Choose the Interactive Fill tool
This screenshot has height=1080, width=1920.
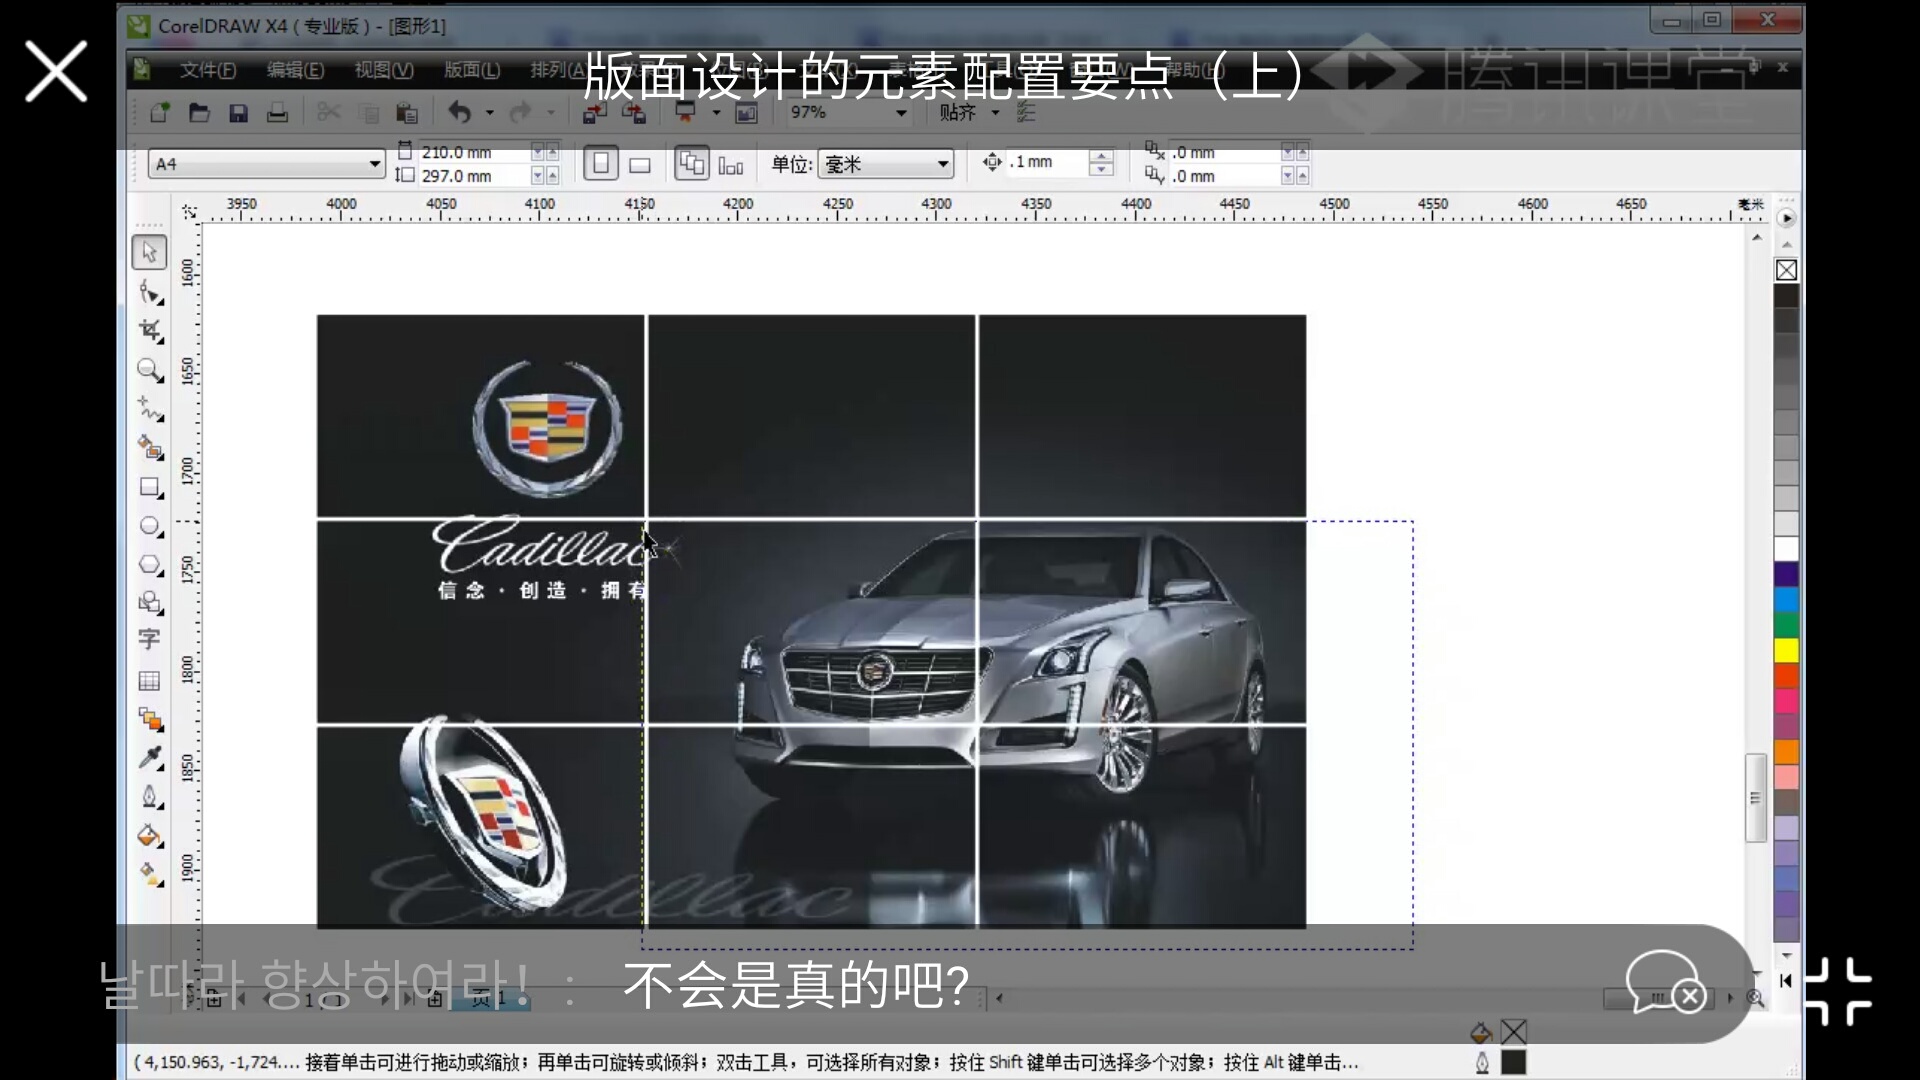[150, 875]
